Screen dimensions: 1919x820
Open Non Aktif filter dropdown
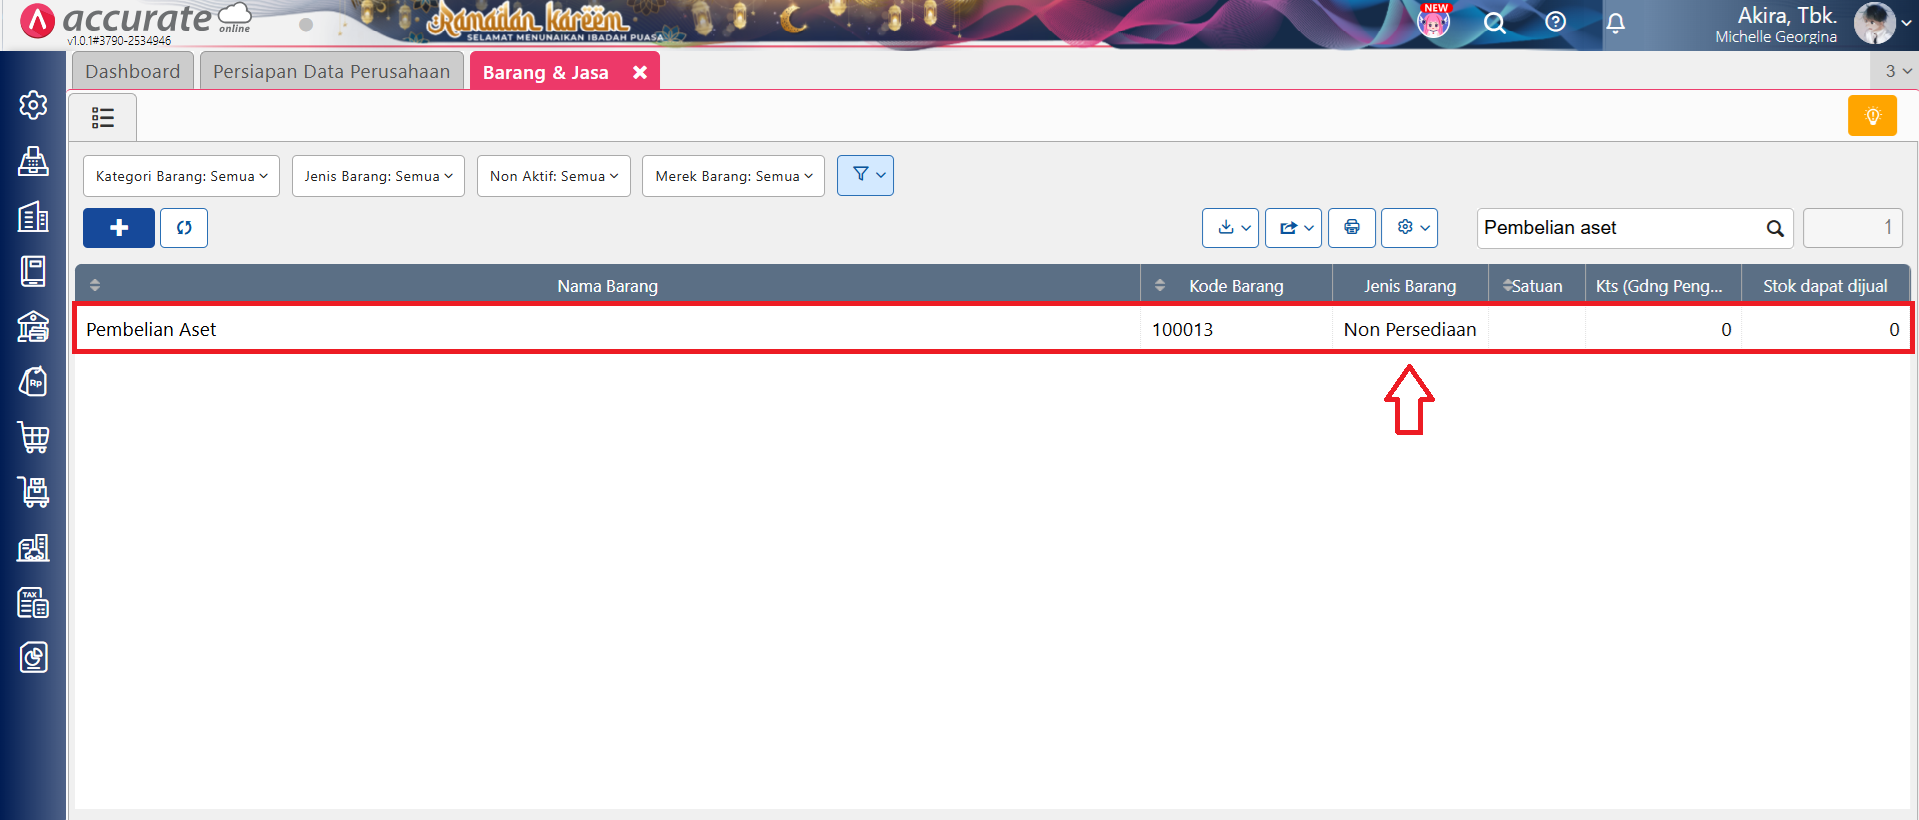tap(553, 176)
